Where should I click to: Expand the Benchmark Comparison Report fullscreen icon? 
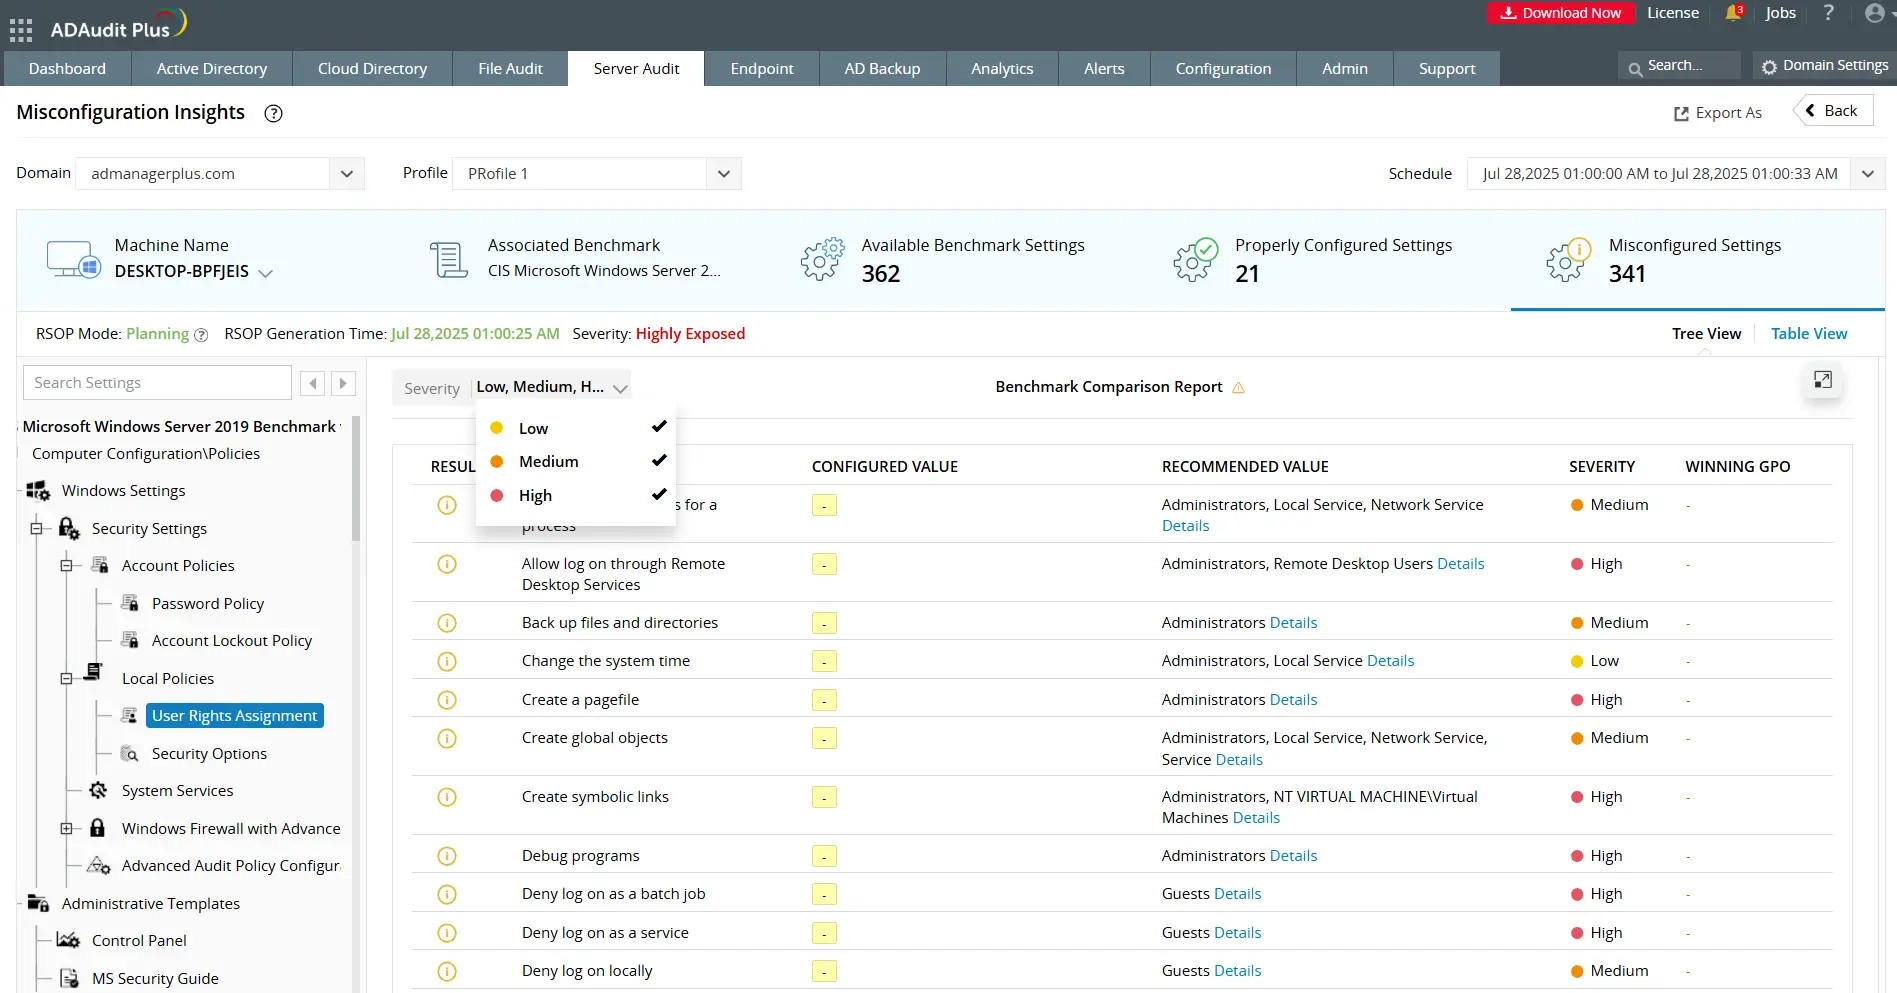1822,380
